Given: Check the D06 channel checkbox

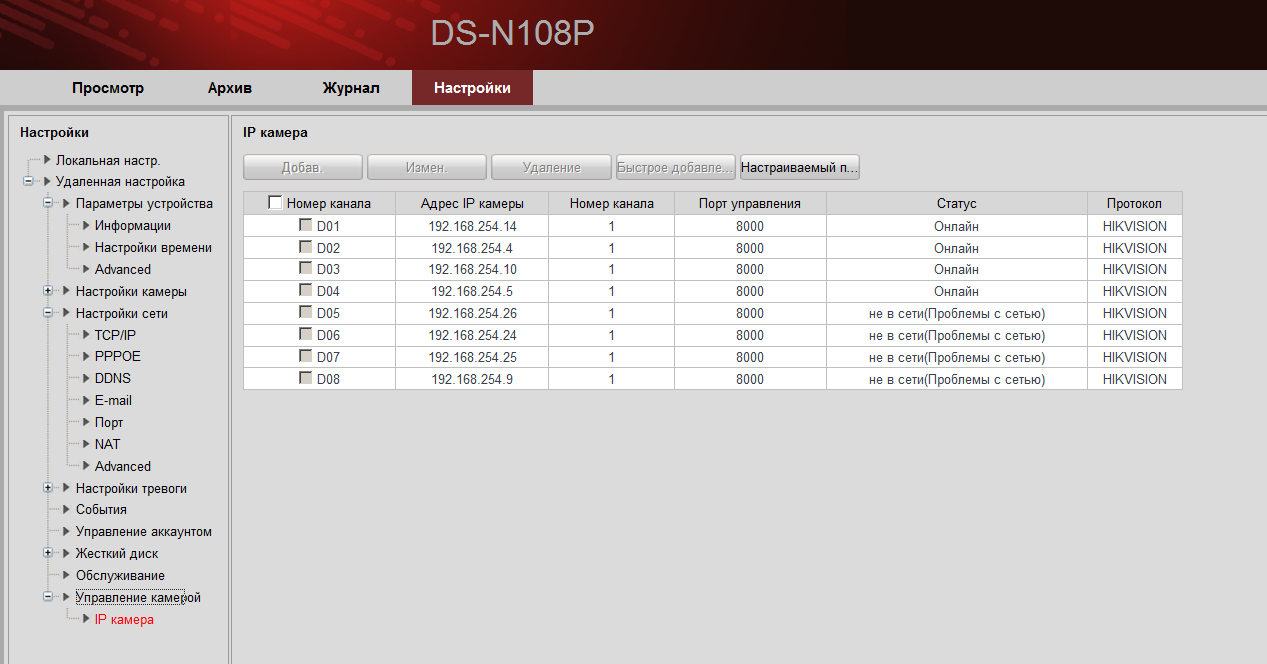Looking at the screenshot, I should [x=305, y=335].
